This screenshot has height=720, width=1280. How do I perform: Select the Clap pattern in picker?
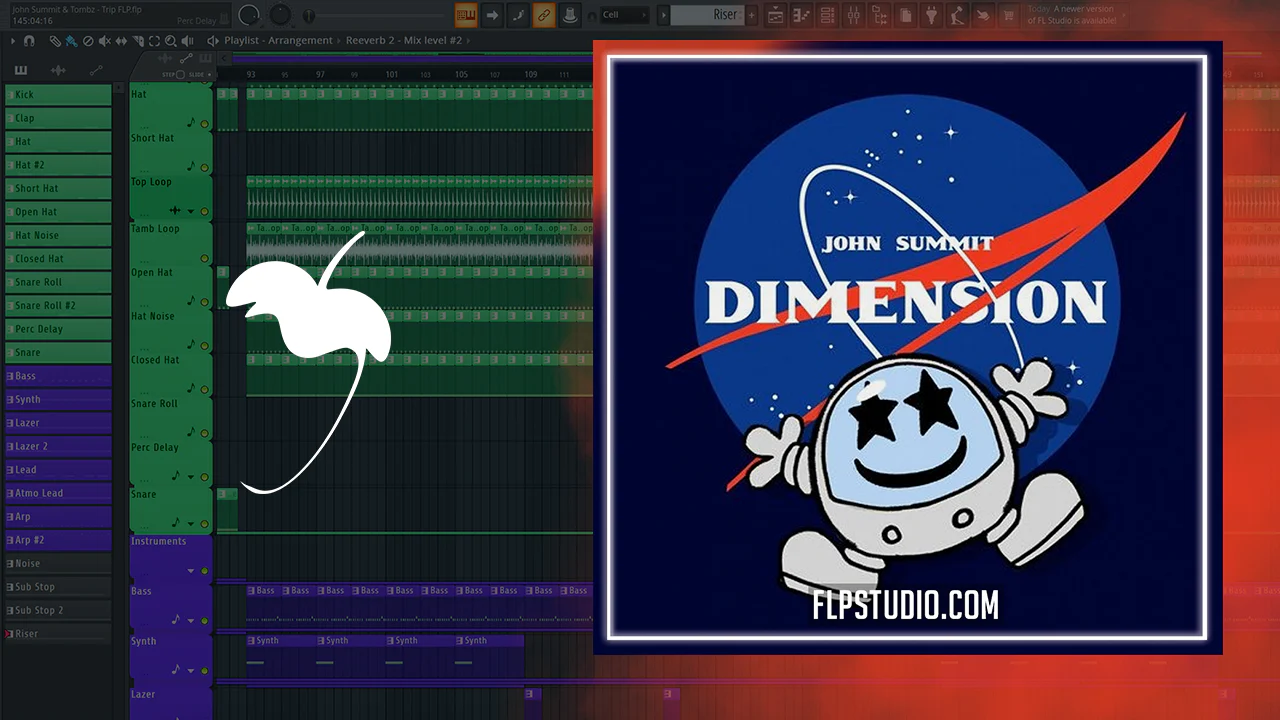tap(58, 118)
